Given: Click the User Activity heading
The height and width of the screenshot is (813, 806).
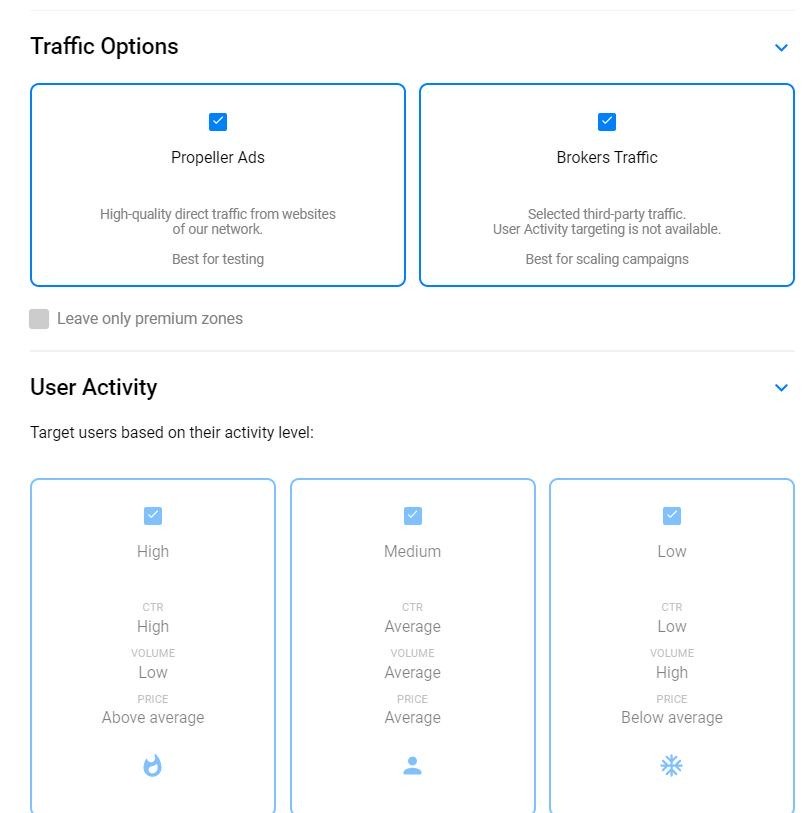Looking at the screenshot, I should pos(94,388).
